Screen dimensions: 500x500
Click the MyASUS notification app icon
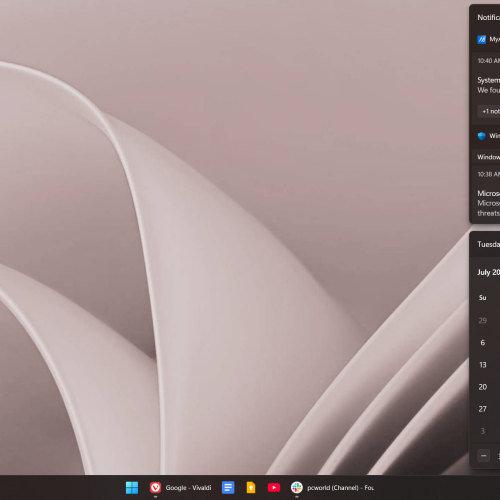coord(482,39)
